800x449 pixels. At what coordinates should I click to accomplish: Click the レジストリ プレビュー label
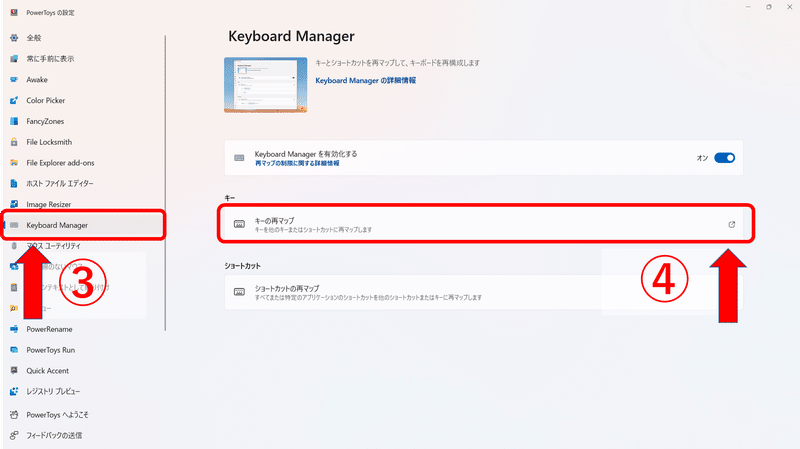tap(53, 391)
